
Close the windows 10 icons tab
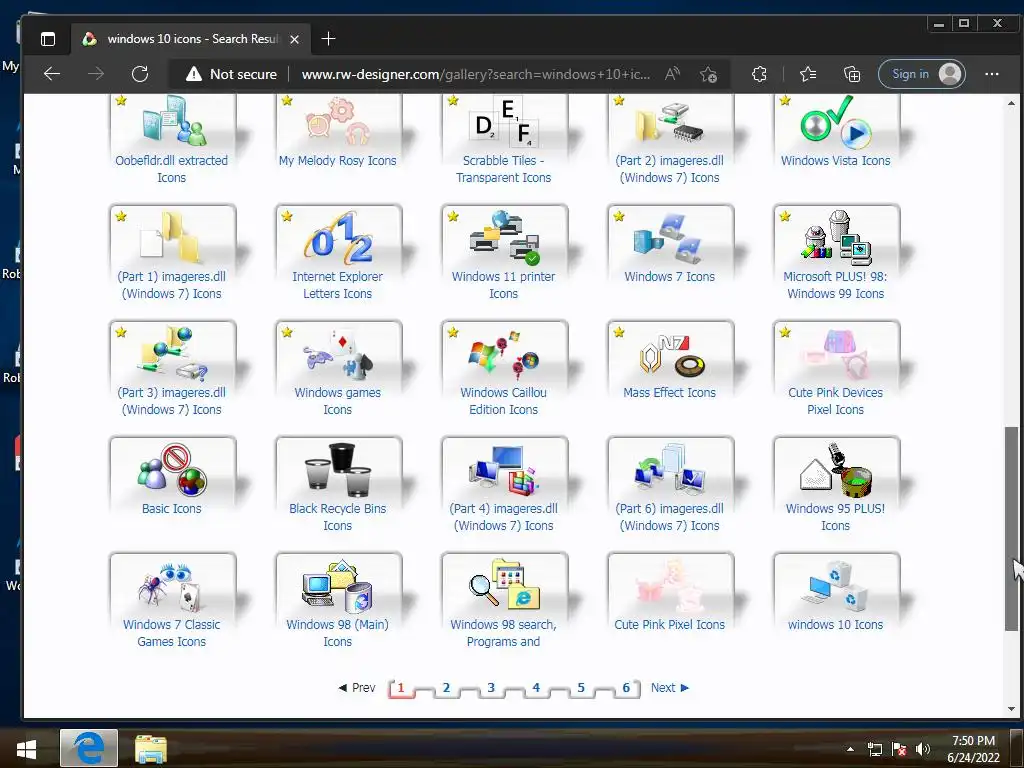click(295, 39)
